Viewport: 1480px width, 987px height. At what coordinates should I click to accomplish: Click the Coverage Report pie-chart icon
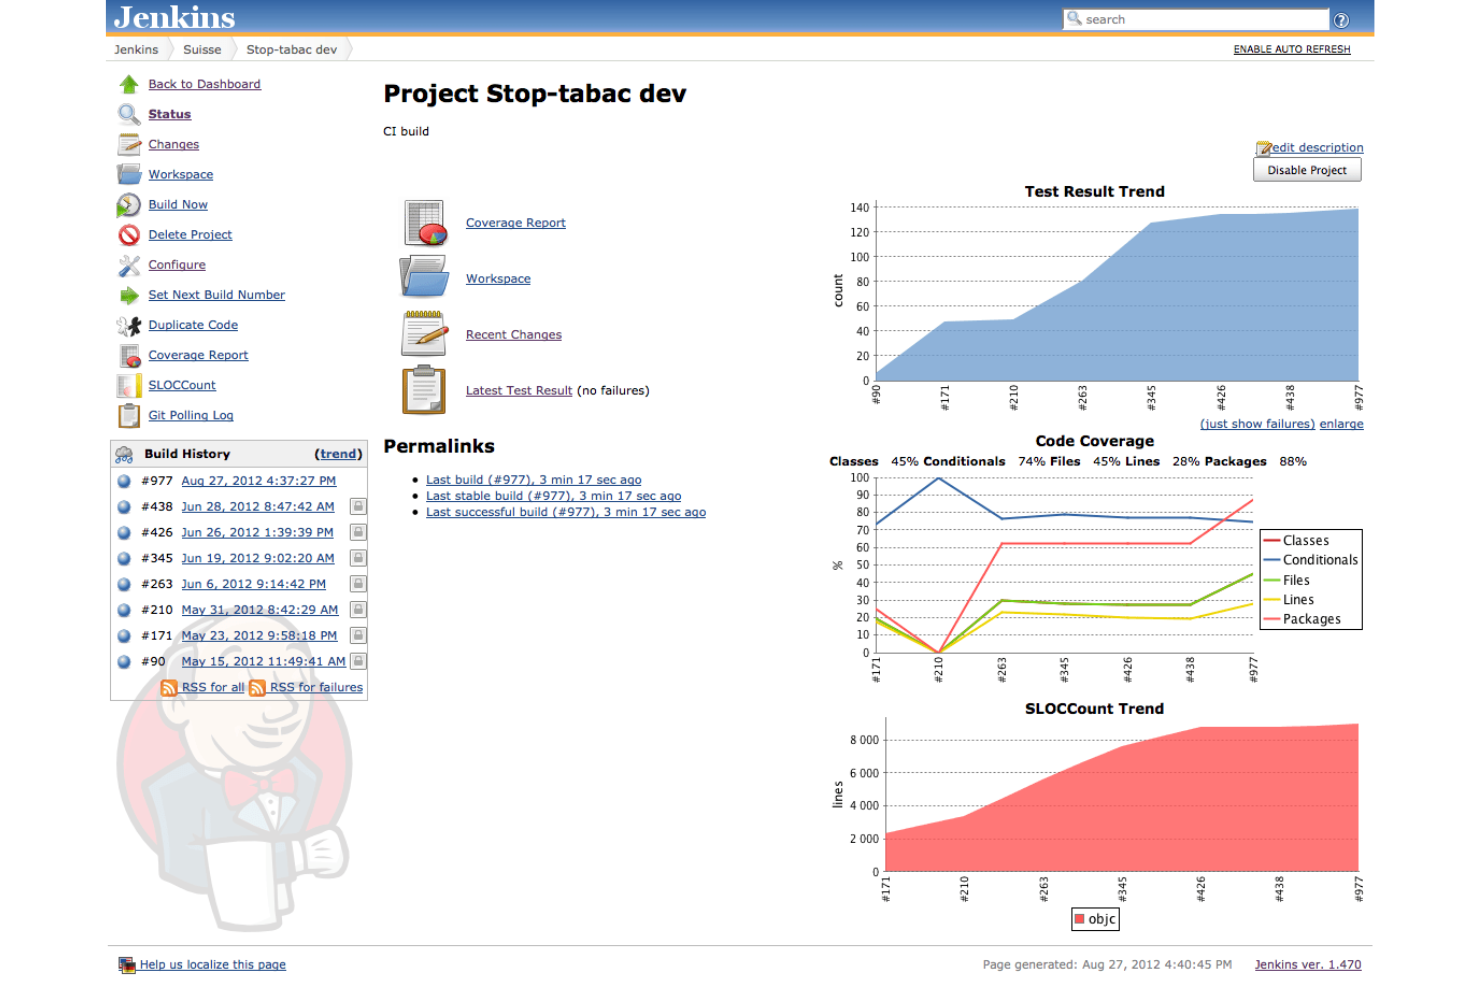128,355
